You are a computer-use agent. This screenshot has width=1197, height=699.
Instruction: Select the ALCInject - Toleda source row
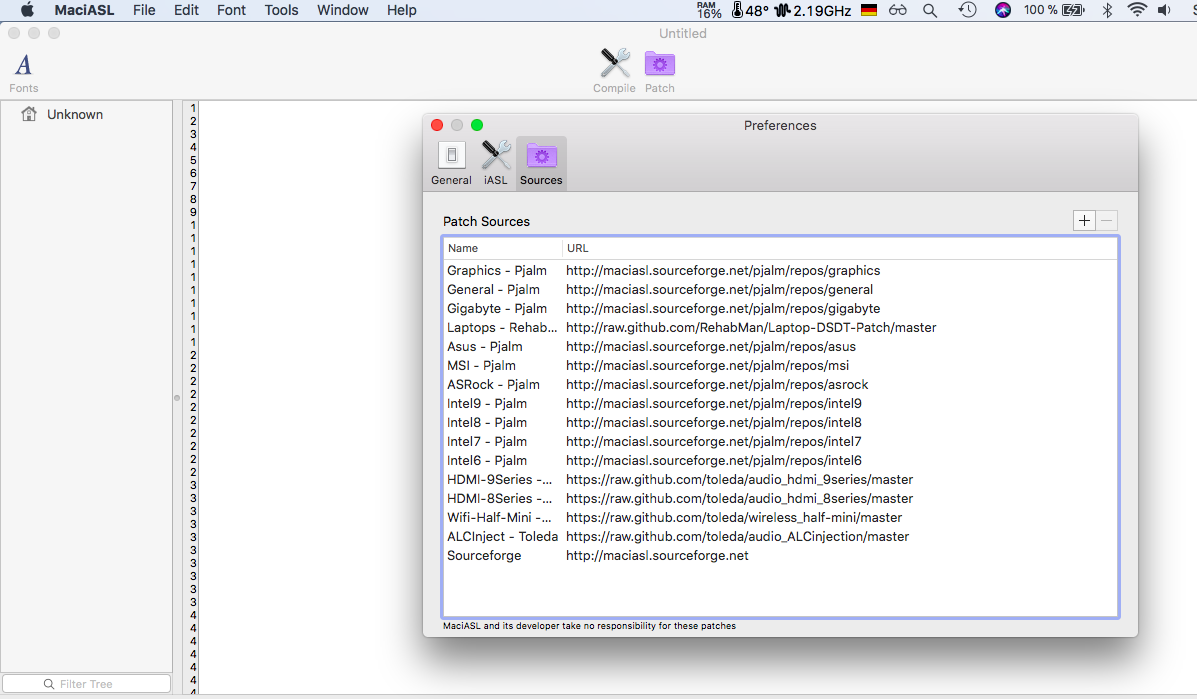tap(780, 536)
